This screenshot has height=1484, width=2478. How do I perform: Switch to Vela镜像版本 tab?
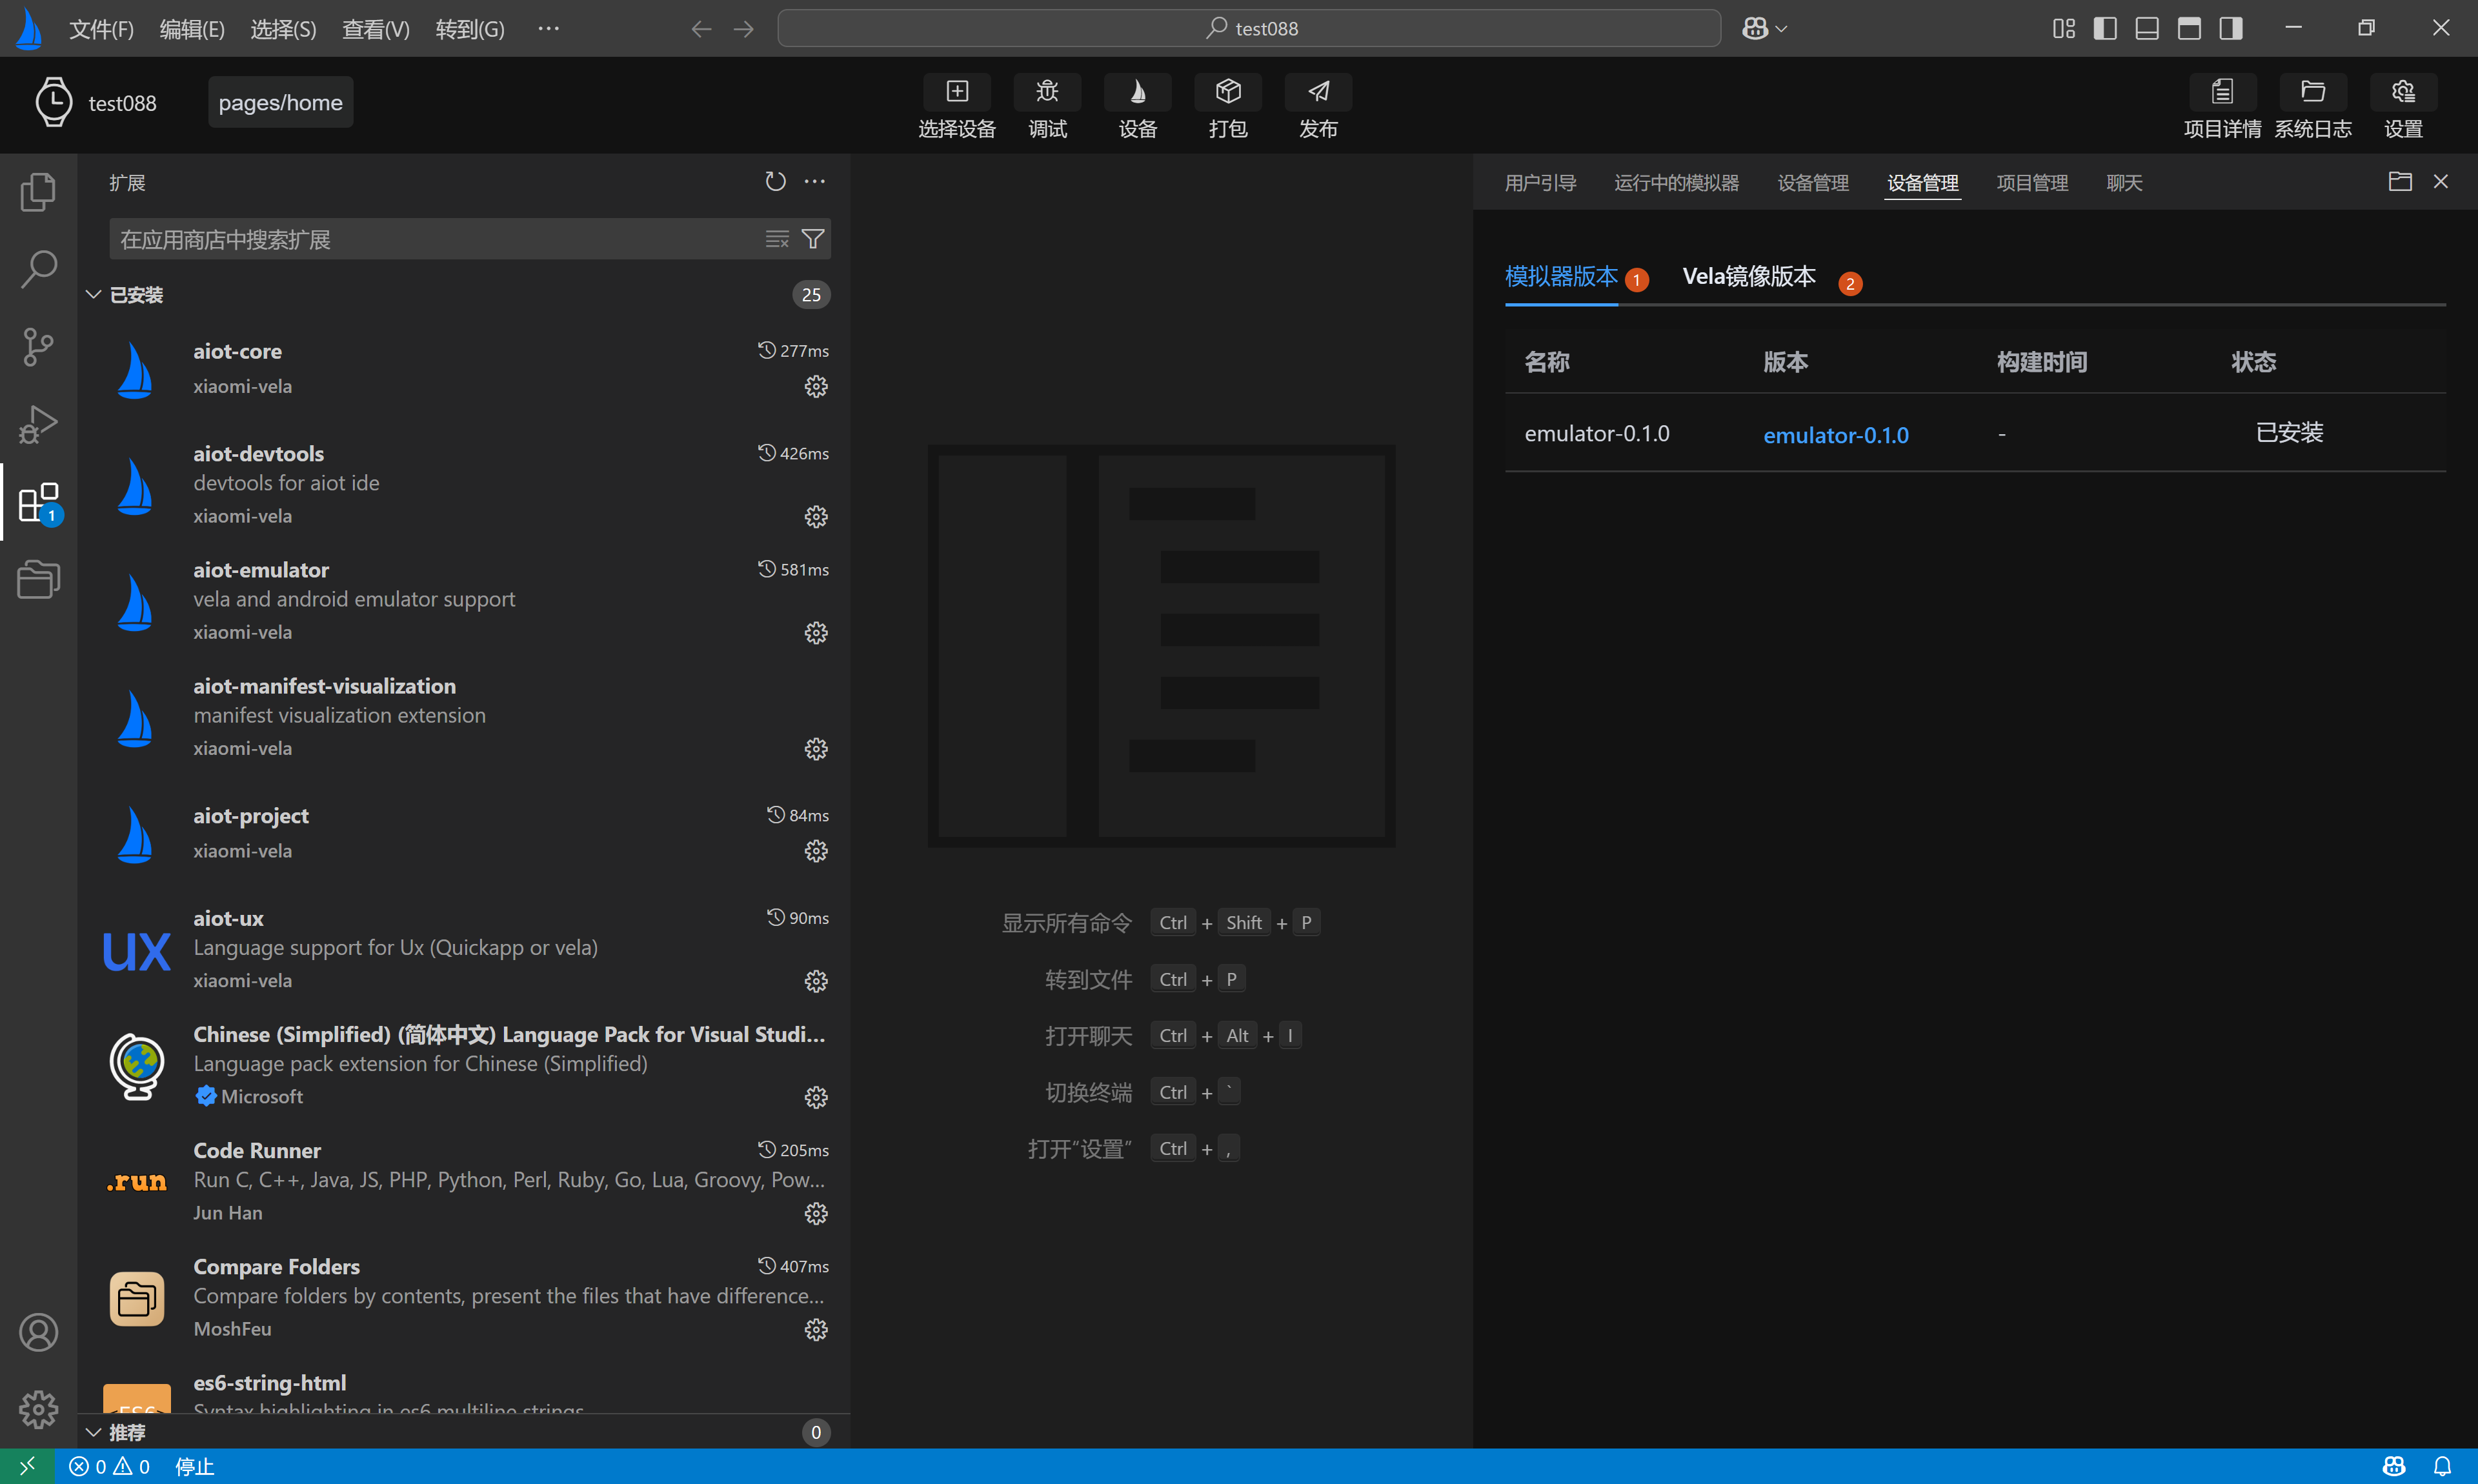(1748, 276)
